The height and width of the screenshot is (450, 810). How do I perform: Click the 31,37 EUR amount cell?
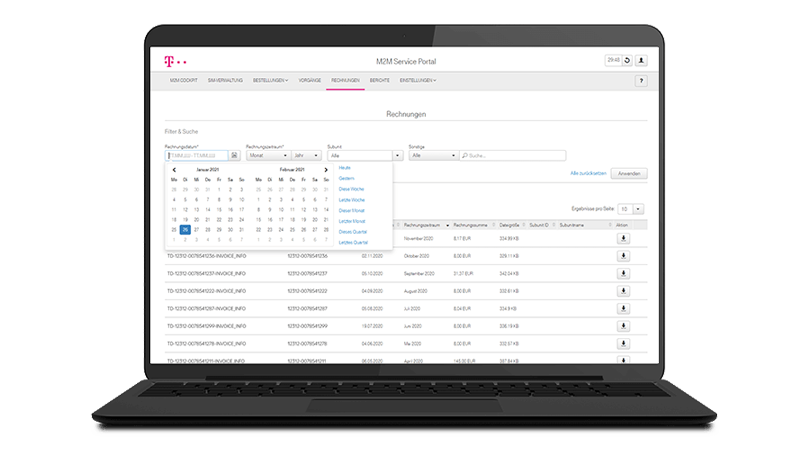tap(462, 274)
